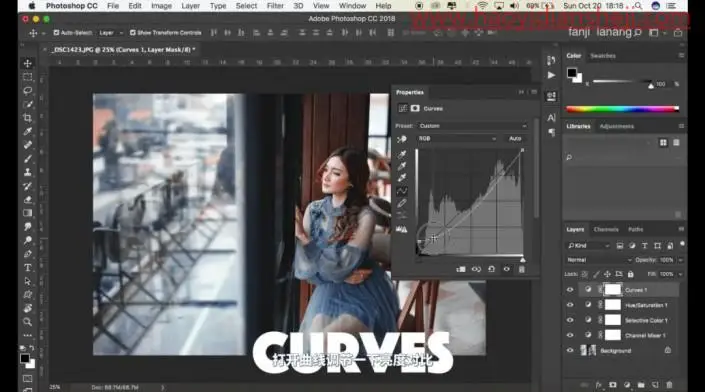Open the Preset Custom dropdown
Viewport: 705px width, 392px height.
point(473,126)
